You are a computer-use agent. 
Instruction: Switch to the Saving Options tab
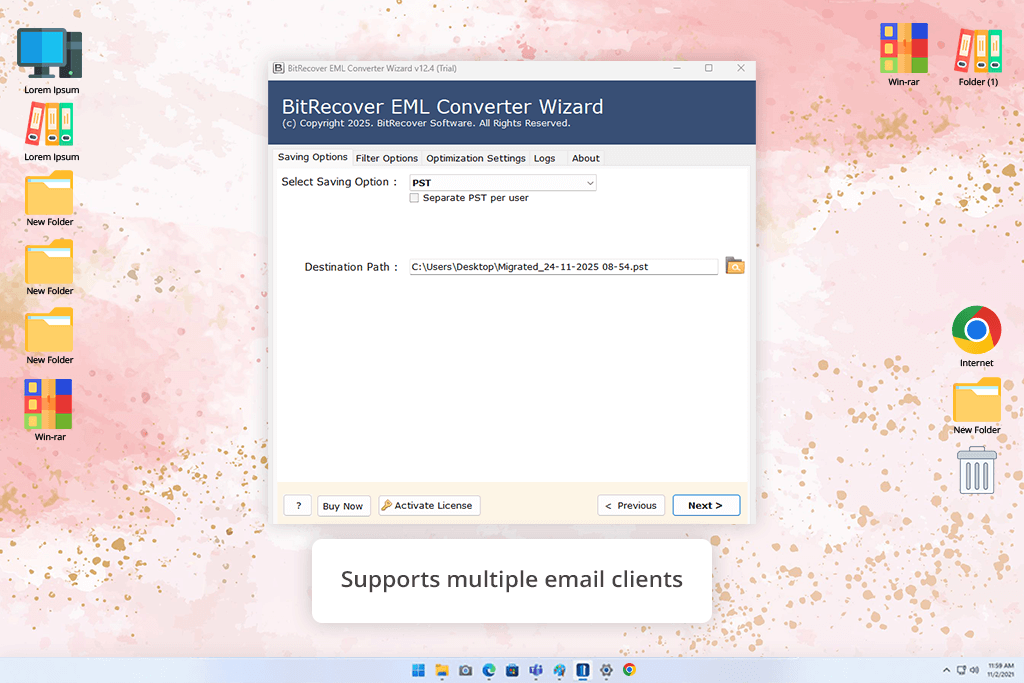tap(312, 157)
